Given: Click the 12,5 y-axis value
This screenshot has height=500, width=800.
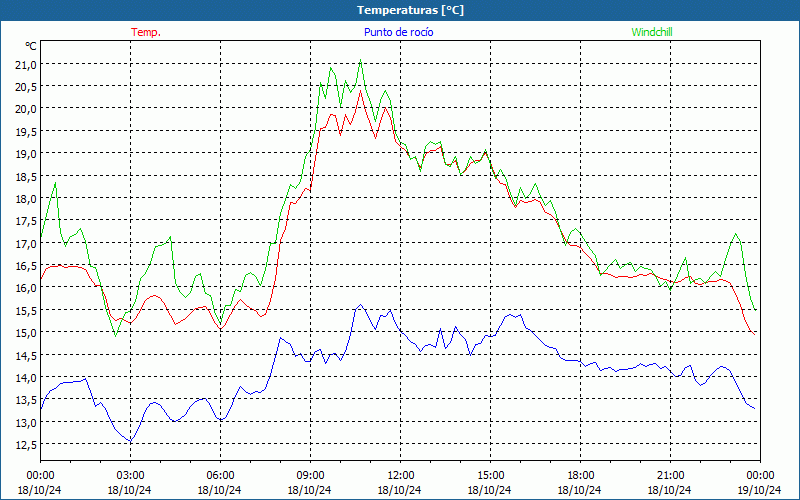Looking at the screenshot, I should [x=27, y=444].
